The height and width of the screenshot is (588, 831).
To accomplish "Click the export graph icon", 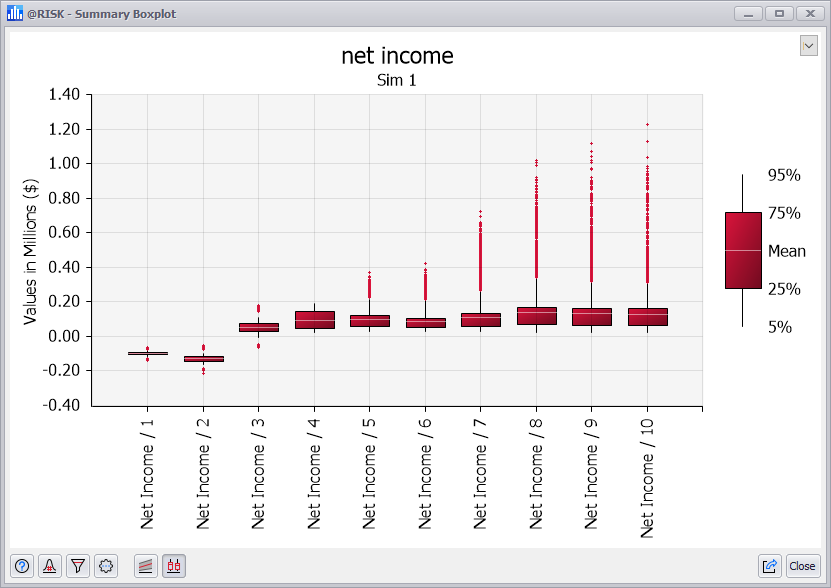I will point(770,566).
